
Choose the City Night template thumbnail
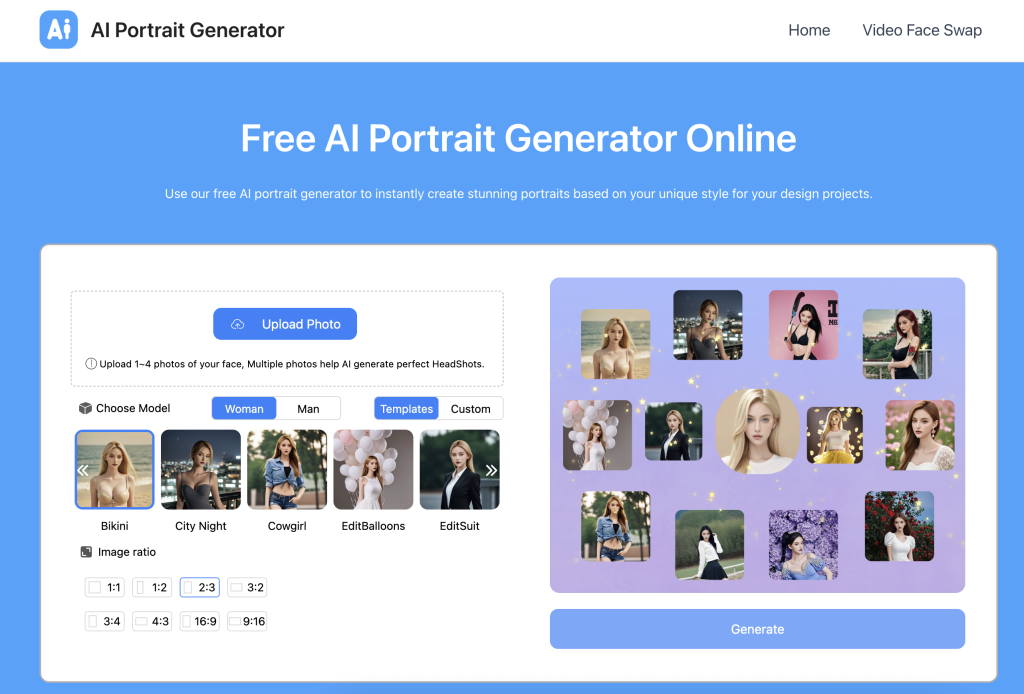(200, 469)
